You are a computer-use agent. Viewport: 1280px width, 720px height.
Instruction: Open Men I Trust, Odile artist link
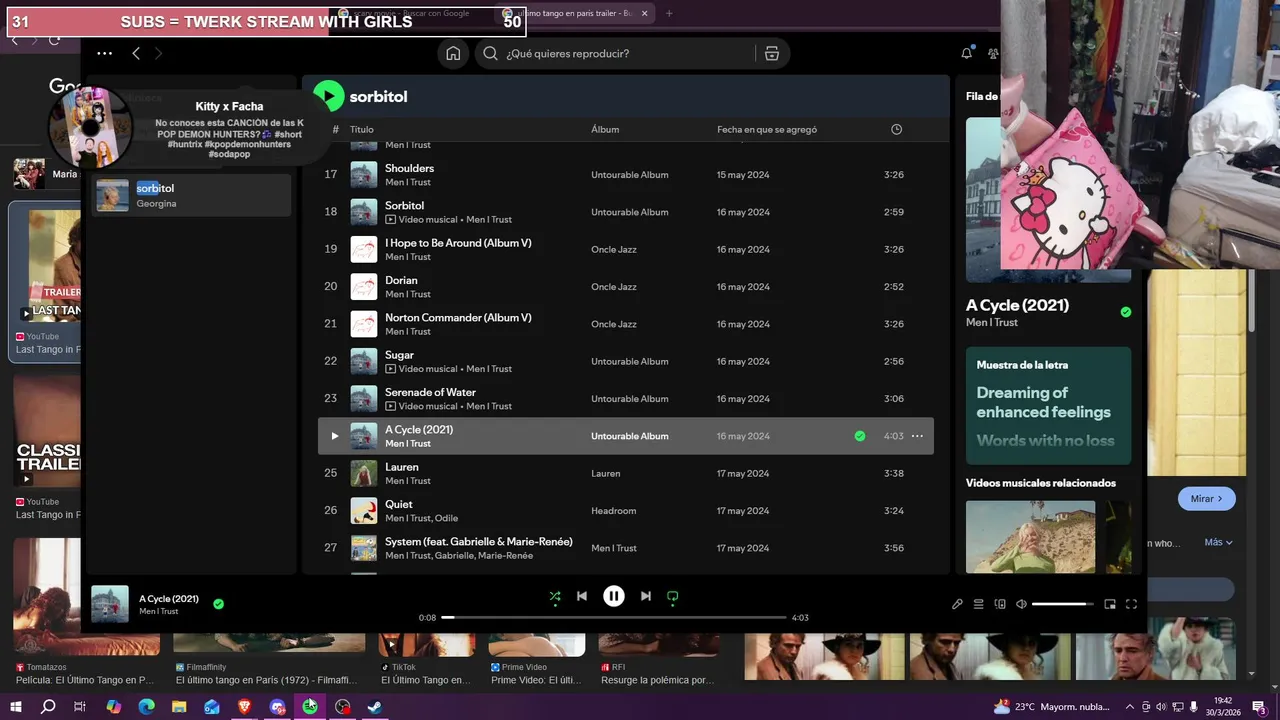pos(422,518)
